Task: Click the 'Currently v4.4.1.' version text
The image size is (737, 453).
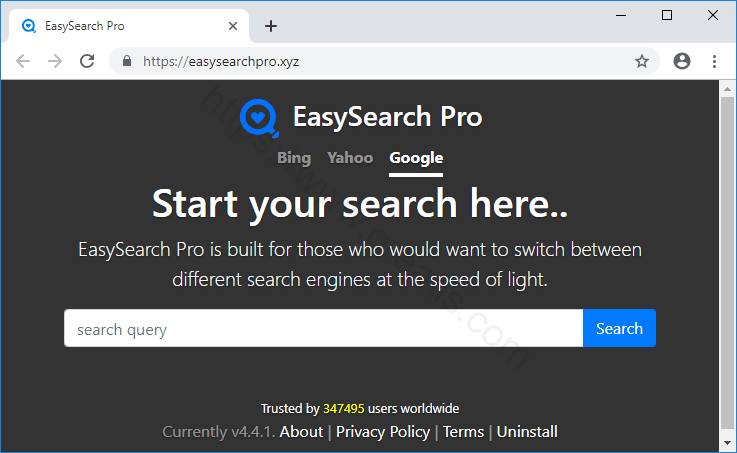Action: coord(219,431)
